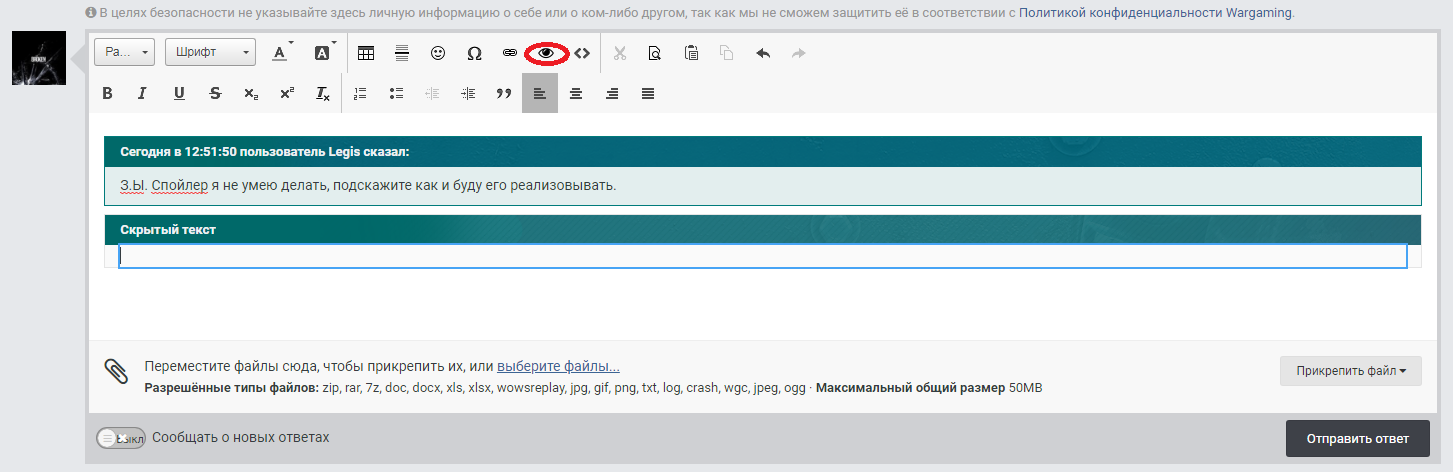Insert a block quote

click(x=504, y=93)
